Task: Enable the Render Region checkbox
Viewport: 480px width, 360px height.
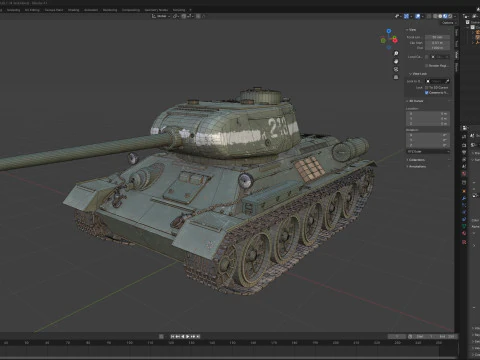Action: 427,66
